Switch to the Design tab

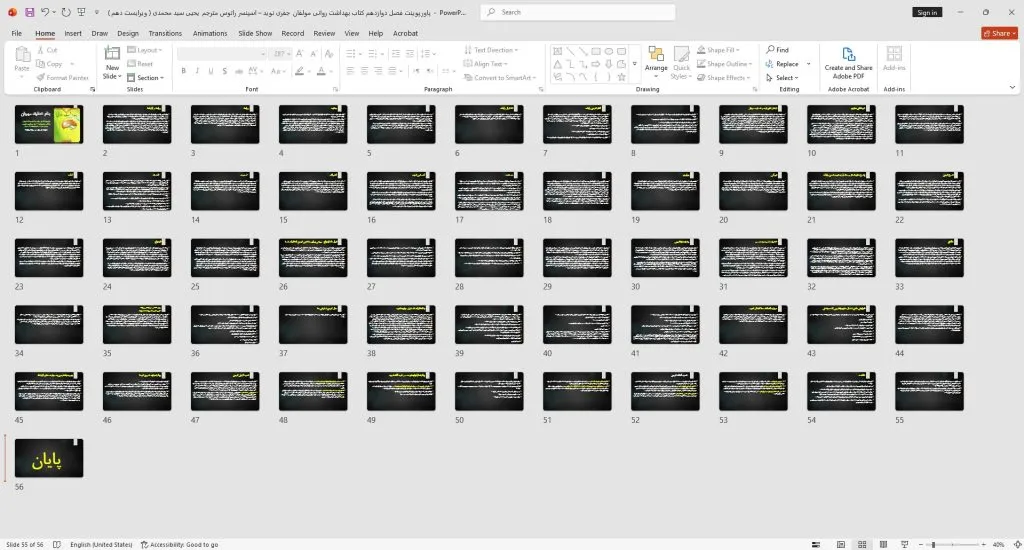tap(128, 33)
